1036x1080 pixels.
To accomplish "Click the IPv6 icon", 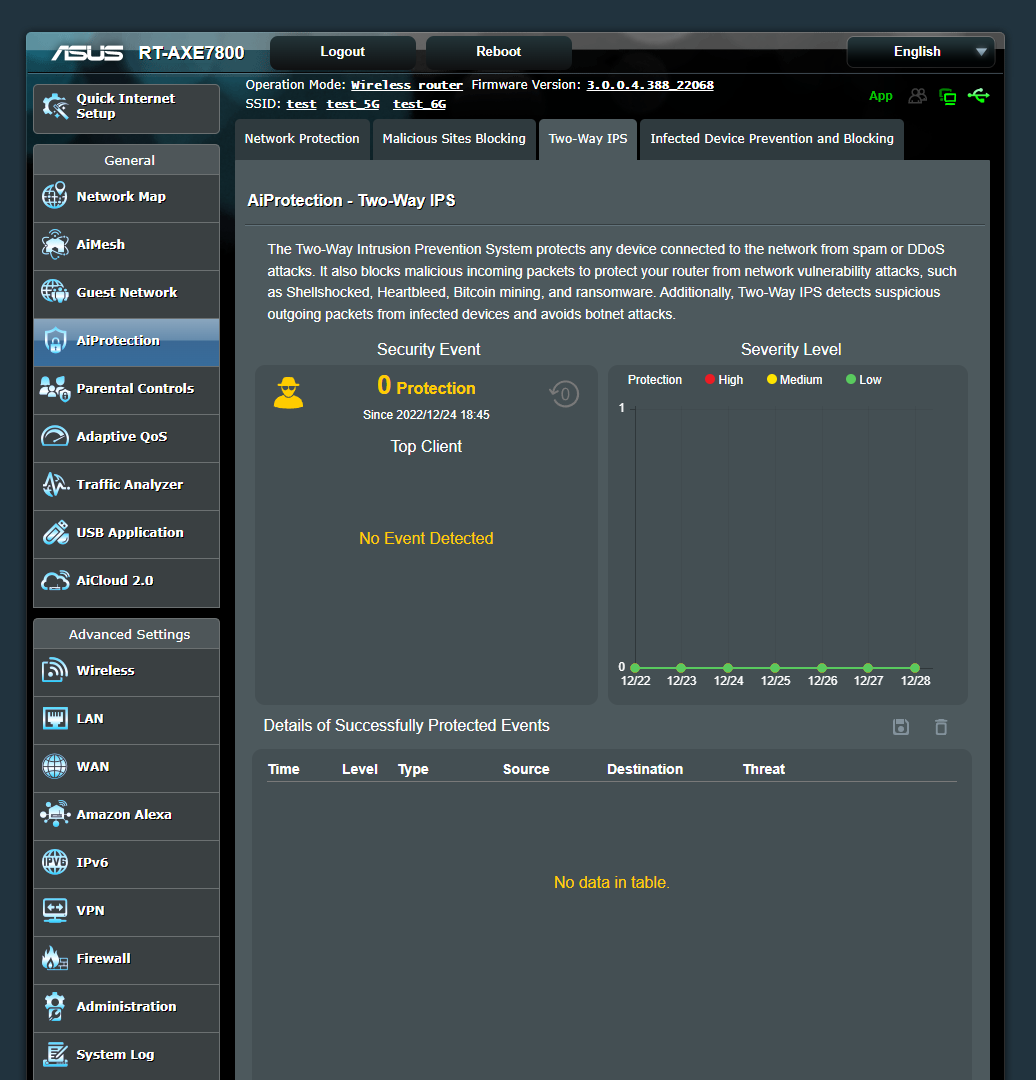I will [54, 862].
